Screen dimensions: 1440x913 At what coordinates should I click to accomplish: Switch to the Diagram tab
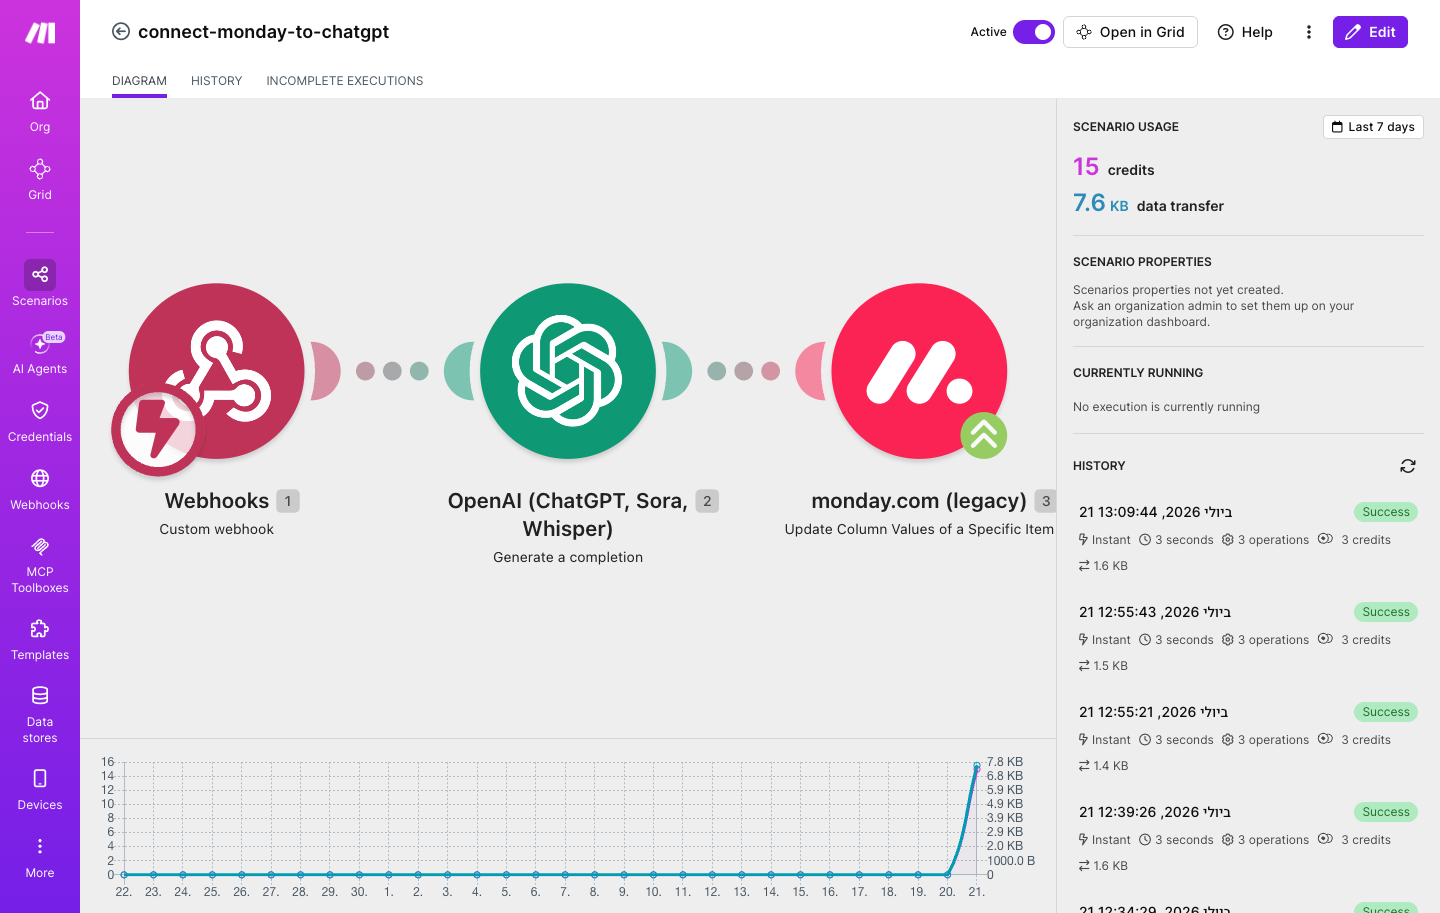[139, 81]
